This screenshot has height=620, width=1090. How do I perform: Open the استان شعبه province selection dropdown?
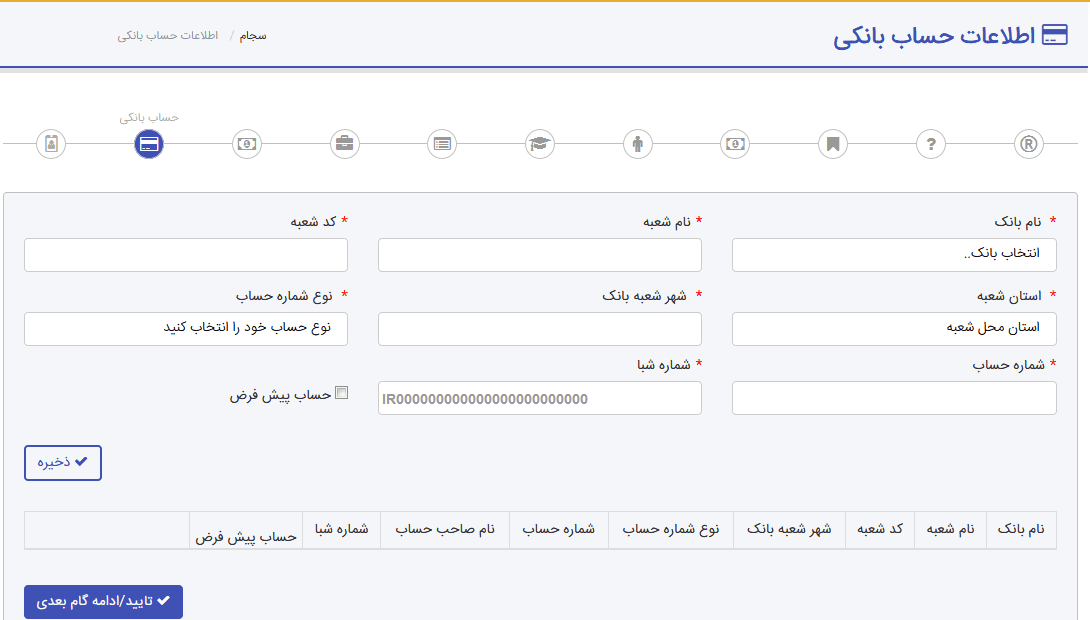pos(893,329)
